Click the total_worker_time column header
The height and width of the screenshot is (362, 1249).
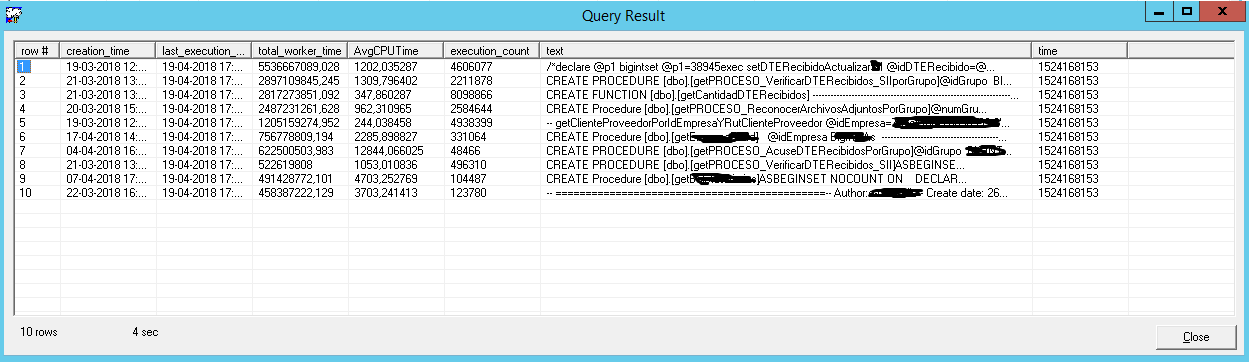301,50
